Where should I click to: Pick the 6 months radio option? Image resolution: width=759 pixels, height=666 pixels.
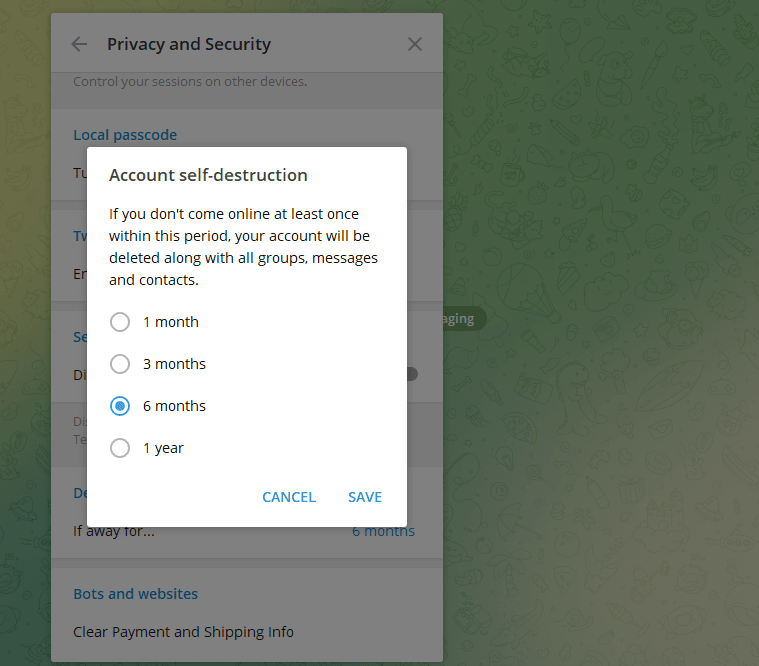point(120,406)
